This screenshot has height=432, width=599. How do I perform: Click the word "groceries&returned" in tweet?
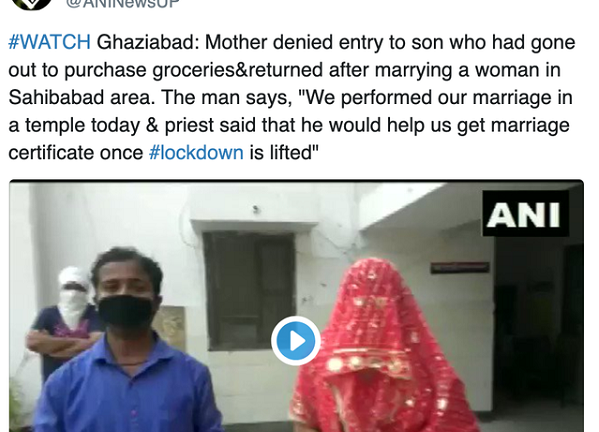tap(237, 70)
